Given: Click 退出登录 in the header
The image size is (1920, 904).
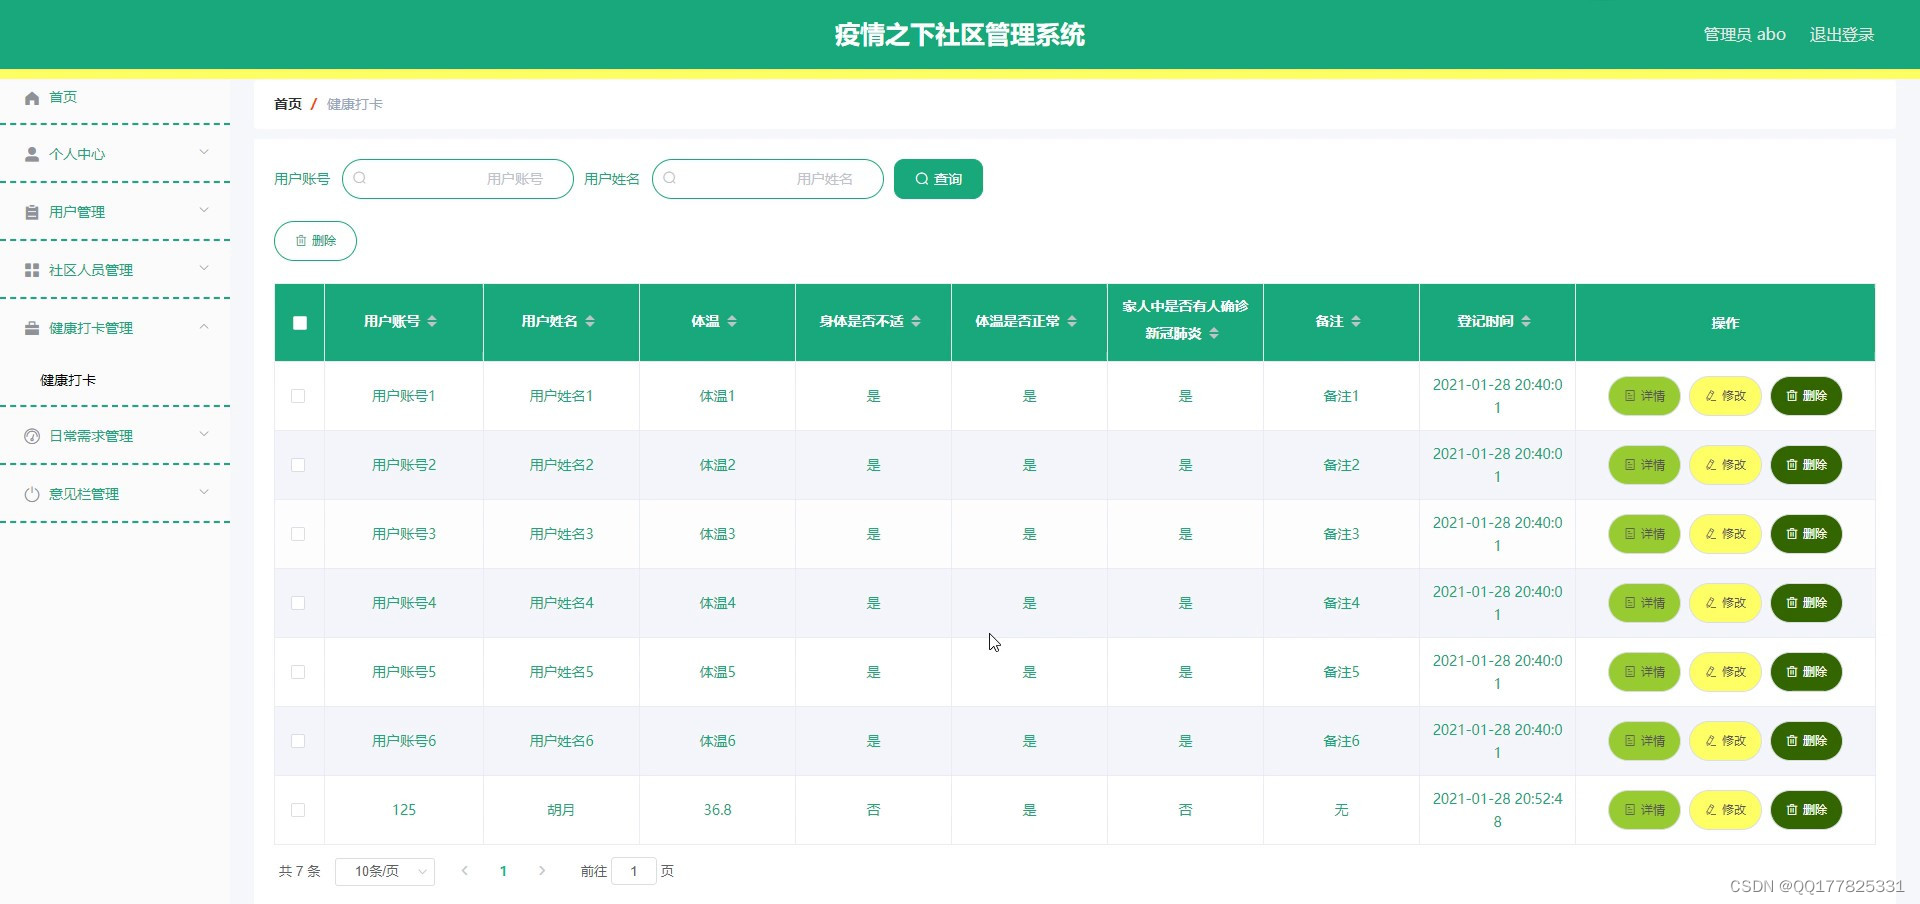Looking at the screenshot, I should 1842,34.
